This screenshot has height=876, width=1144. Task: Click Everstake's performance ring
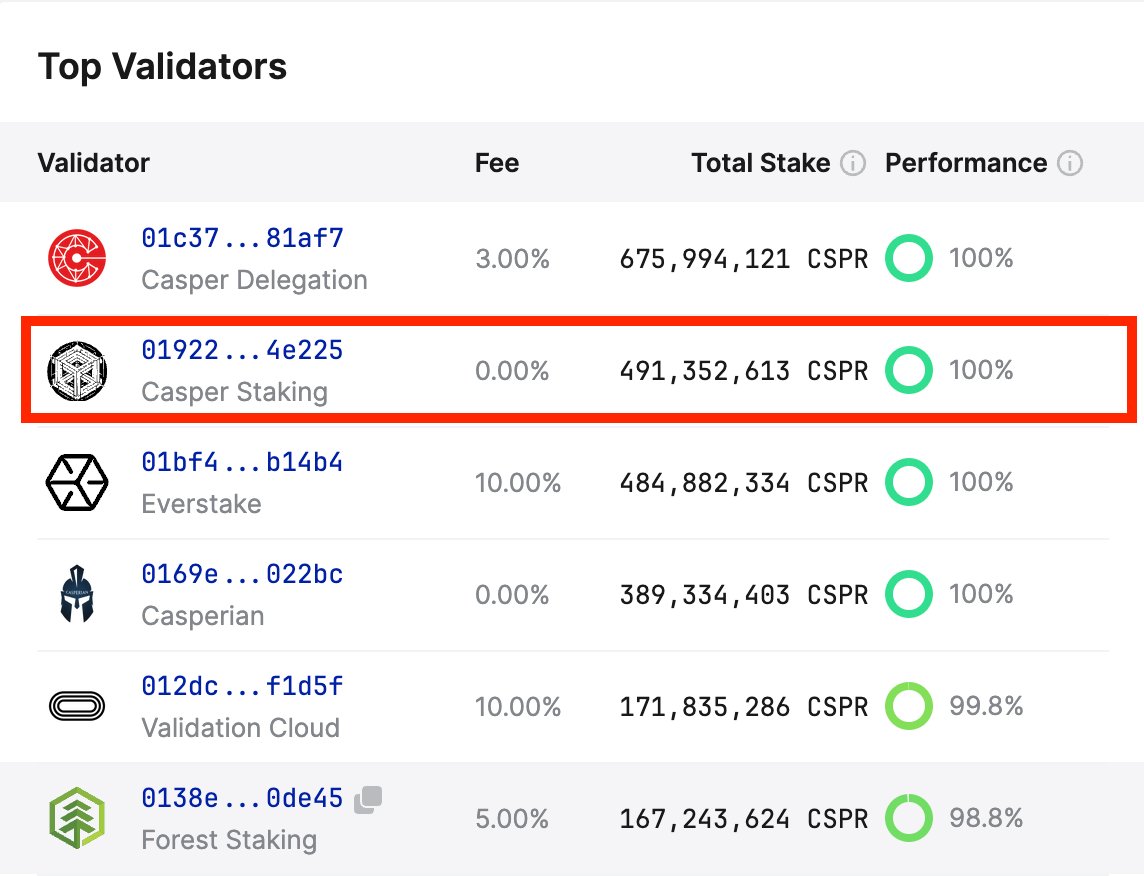click(x=909, y=482)
